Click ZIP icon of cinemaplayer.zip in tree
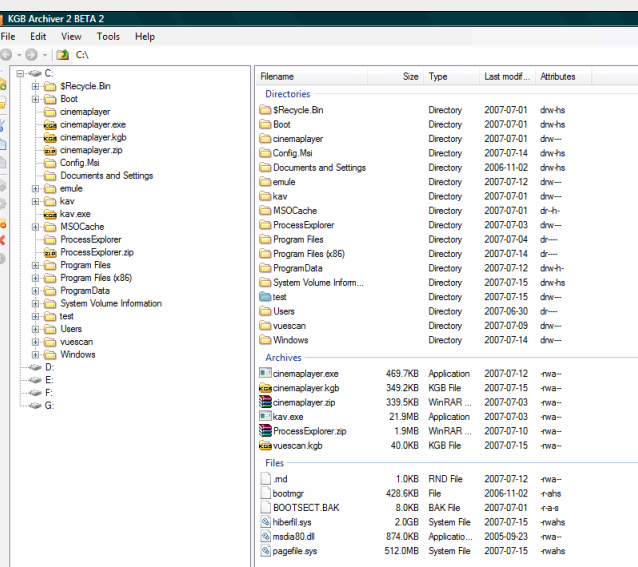The width and height of the screenshot is (638, 567). point(50,150)
